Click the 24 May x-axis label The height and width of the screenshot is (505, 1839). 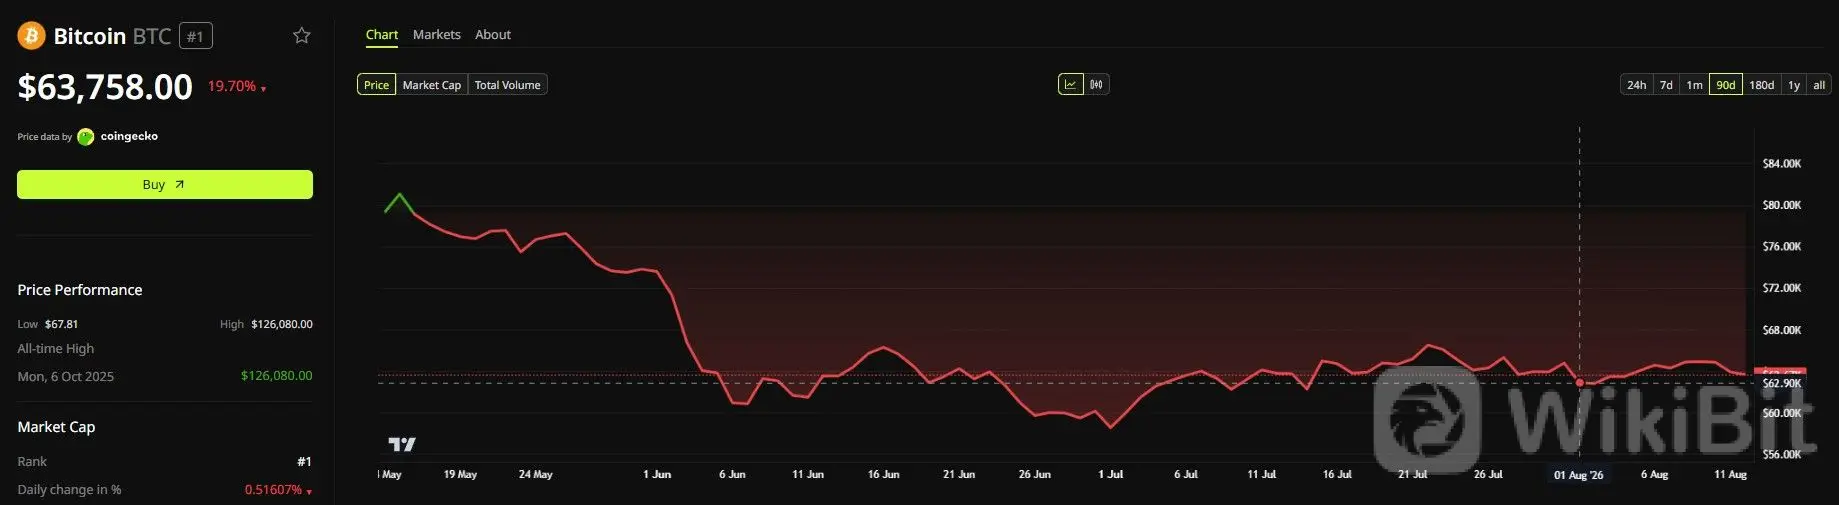[x=536, y=474]
